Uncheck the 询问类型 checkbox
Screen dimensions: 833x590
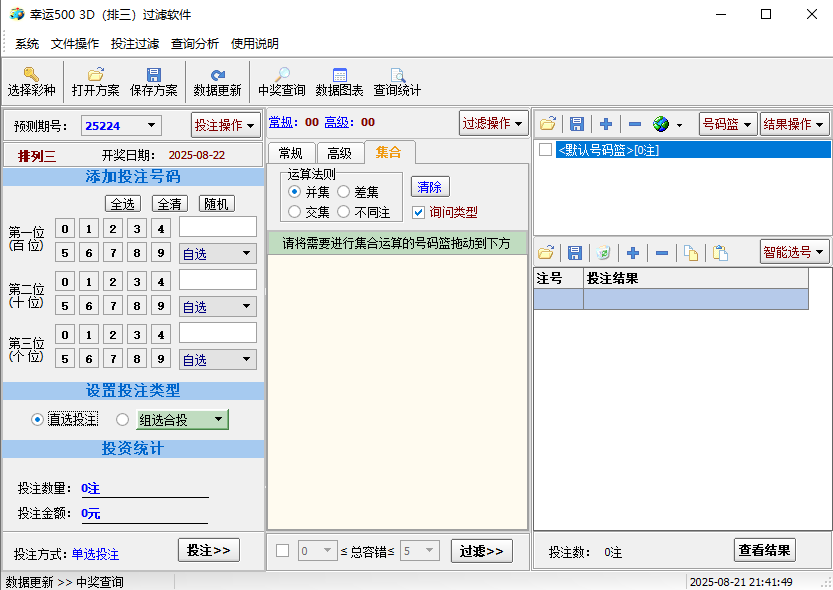pos(419,212)
